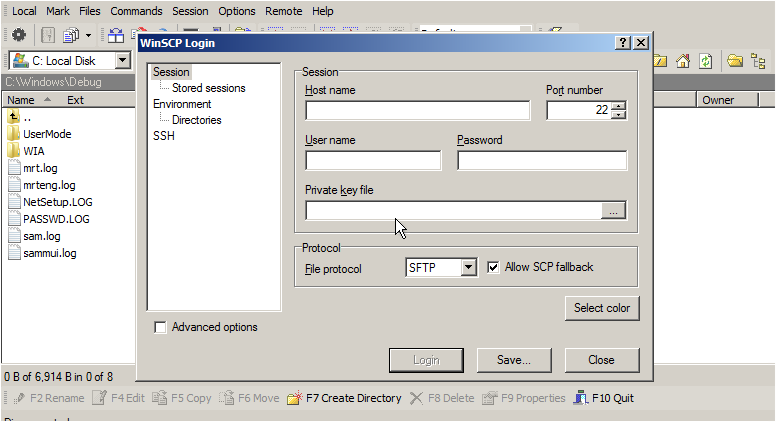
Task: Uncheck Allow SCP fallback
Action: pyautogui.click(x=493, y=268)
